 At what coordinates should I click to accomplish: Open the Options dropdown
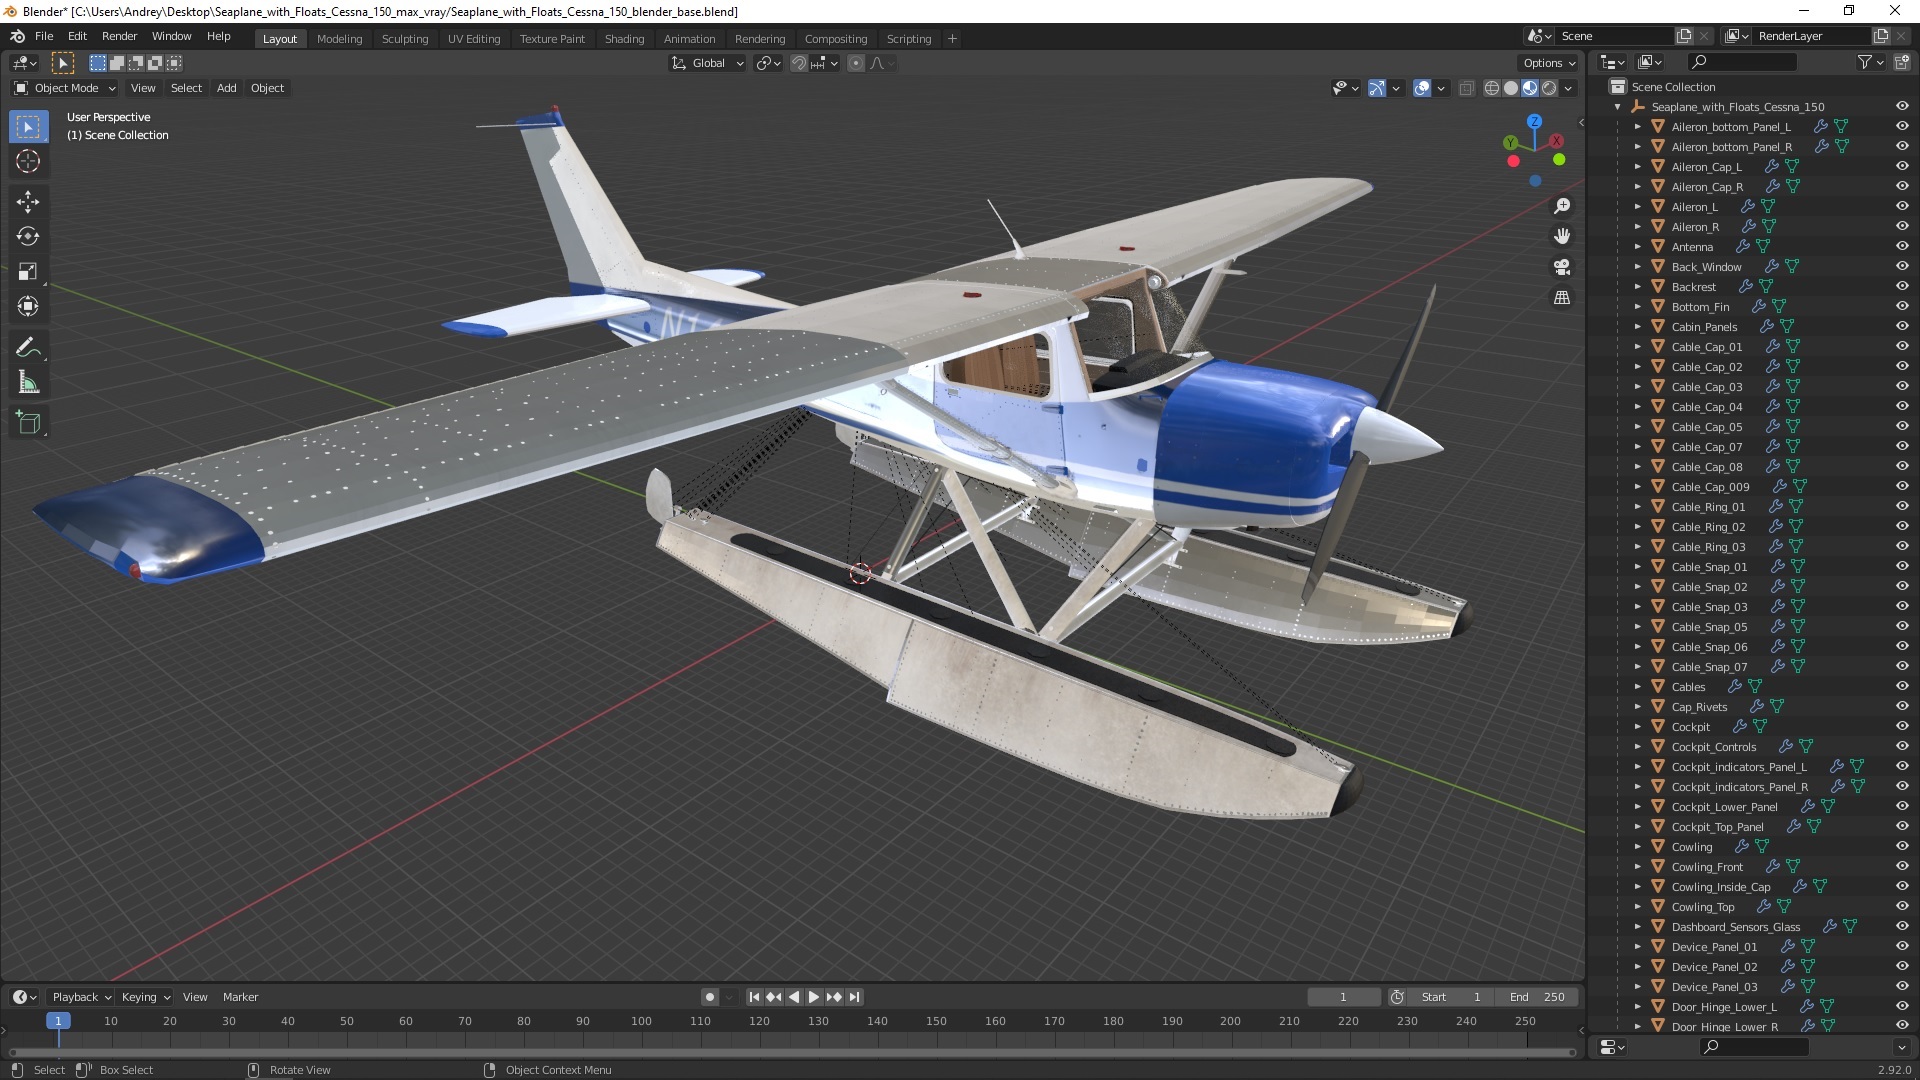1548,63
